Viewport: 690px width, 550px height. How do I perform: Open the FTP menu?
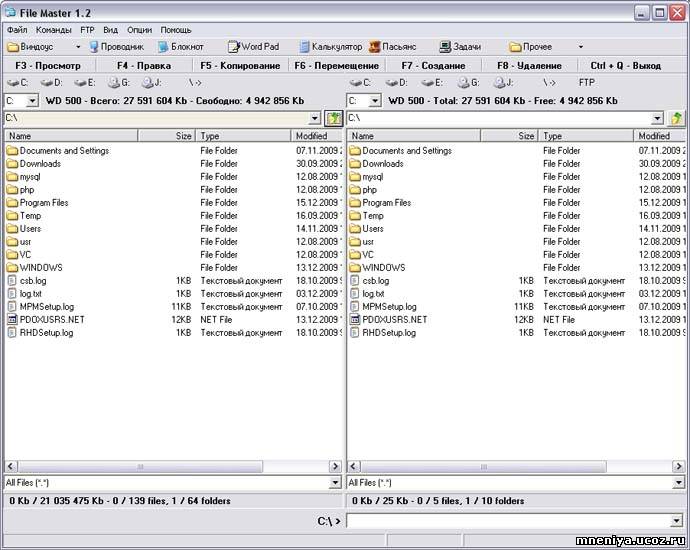[87, 30]
